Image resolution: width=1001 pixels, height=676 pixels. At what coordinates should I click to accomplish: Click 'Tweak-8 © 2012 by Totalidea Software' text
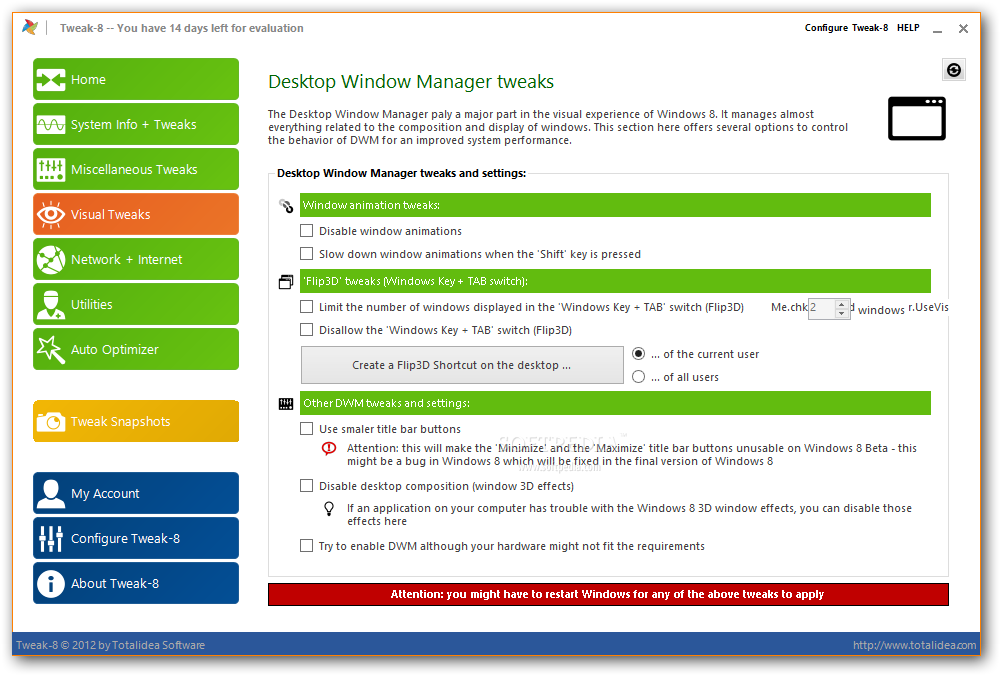click(110, 645)
